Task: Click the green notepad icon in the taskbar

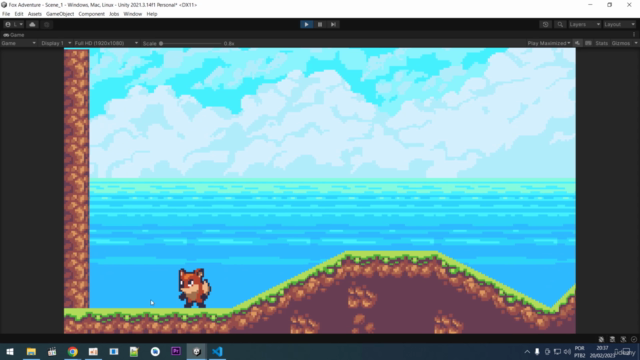Action: tap(134, 351)
